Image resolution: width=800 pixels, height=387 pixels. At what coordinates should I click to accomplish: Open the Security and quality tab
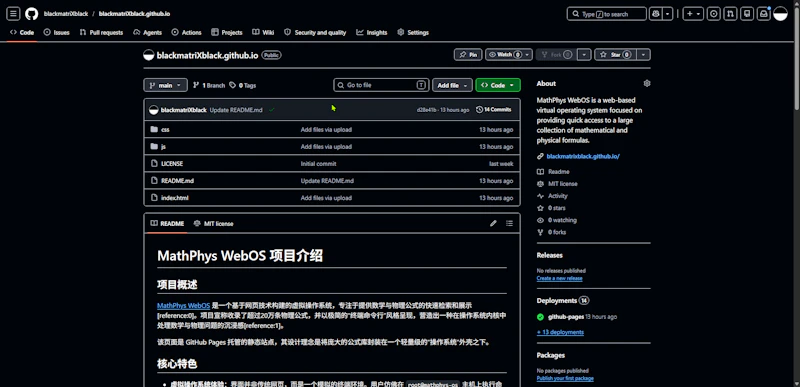click(315, 32)
